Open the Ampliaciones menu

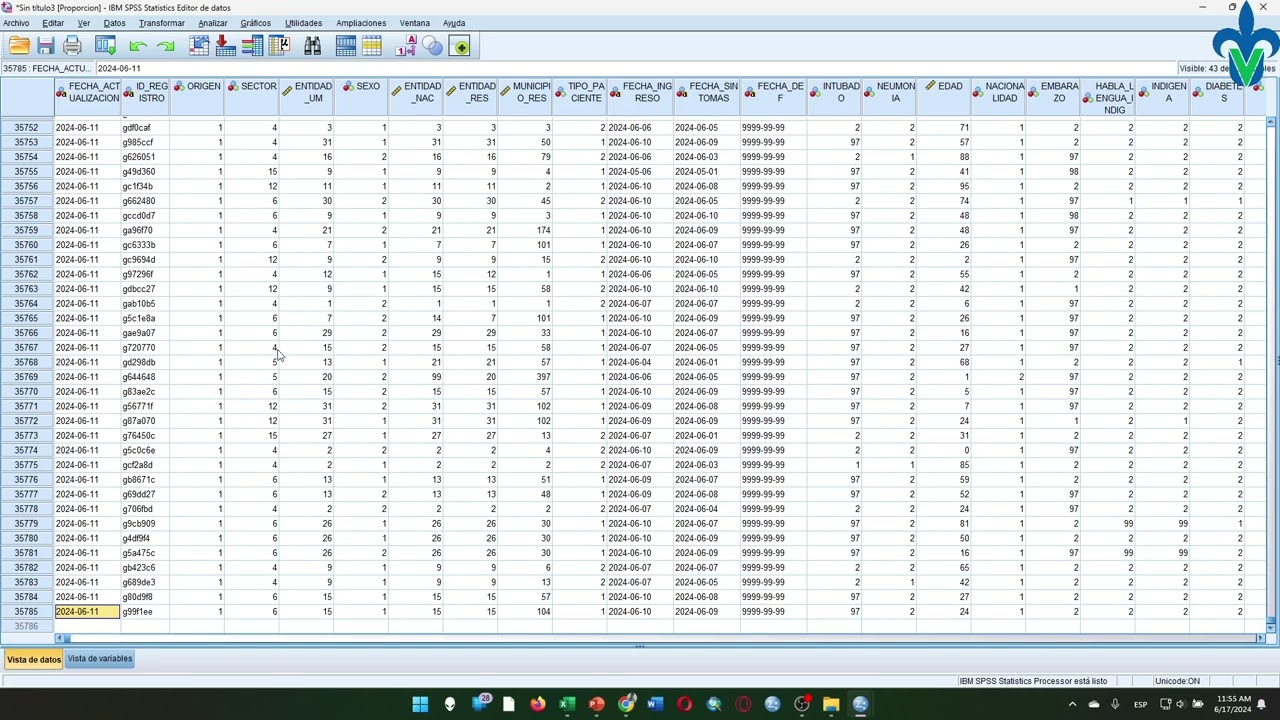point(361,23)
